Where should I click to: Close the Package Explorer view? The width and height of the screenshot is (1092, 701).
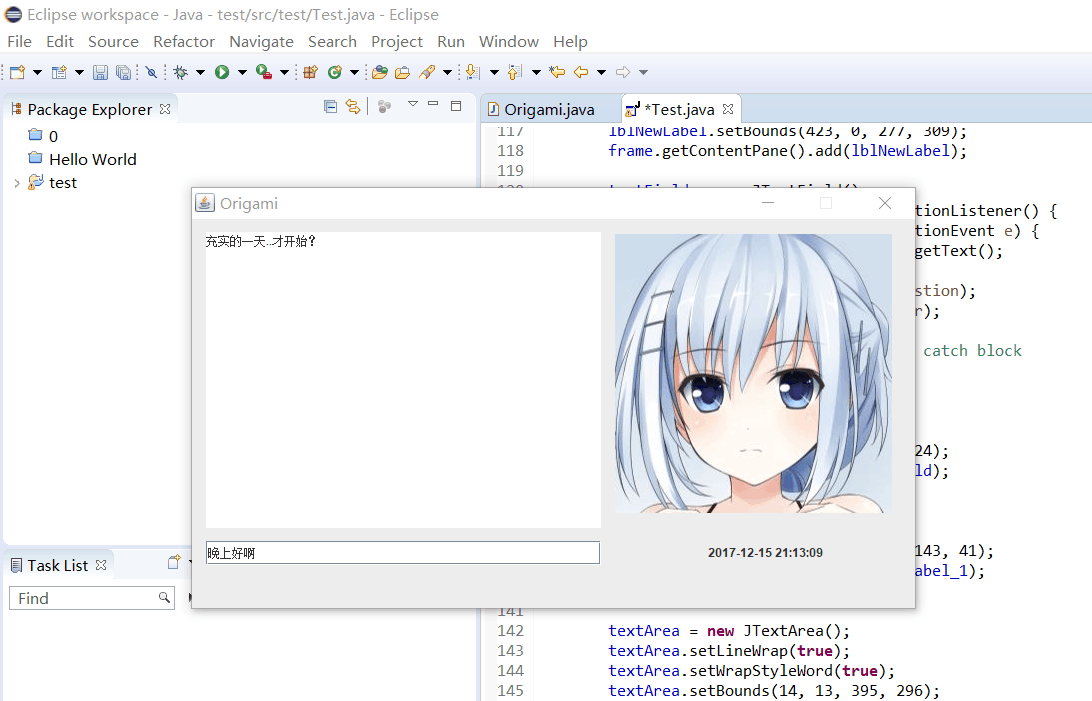[x=165, y=109]
